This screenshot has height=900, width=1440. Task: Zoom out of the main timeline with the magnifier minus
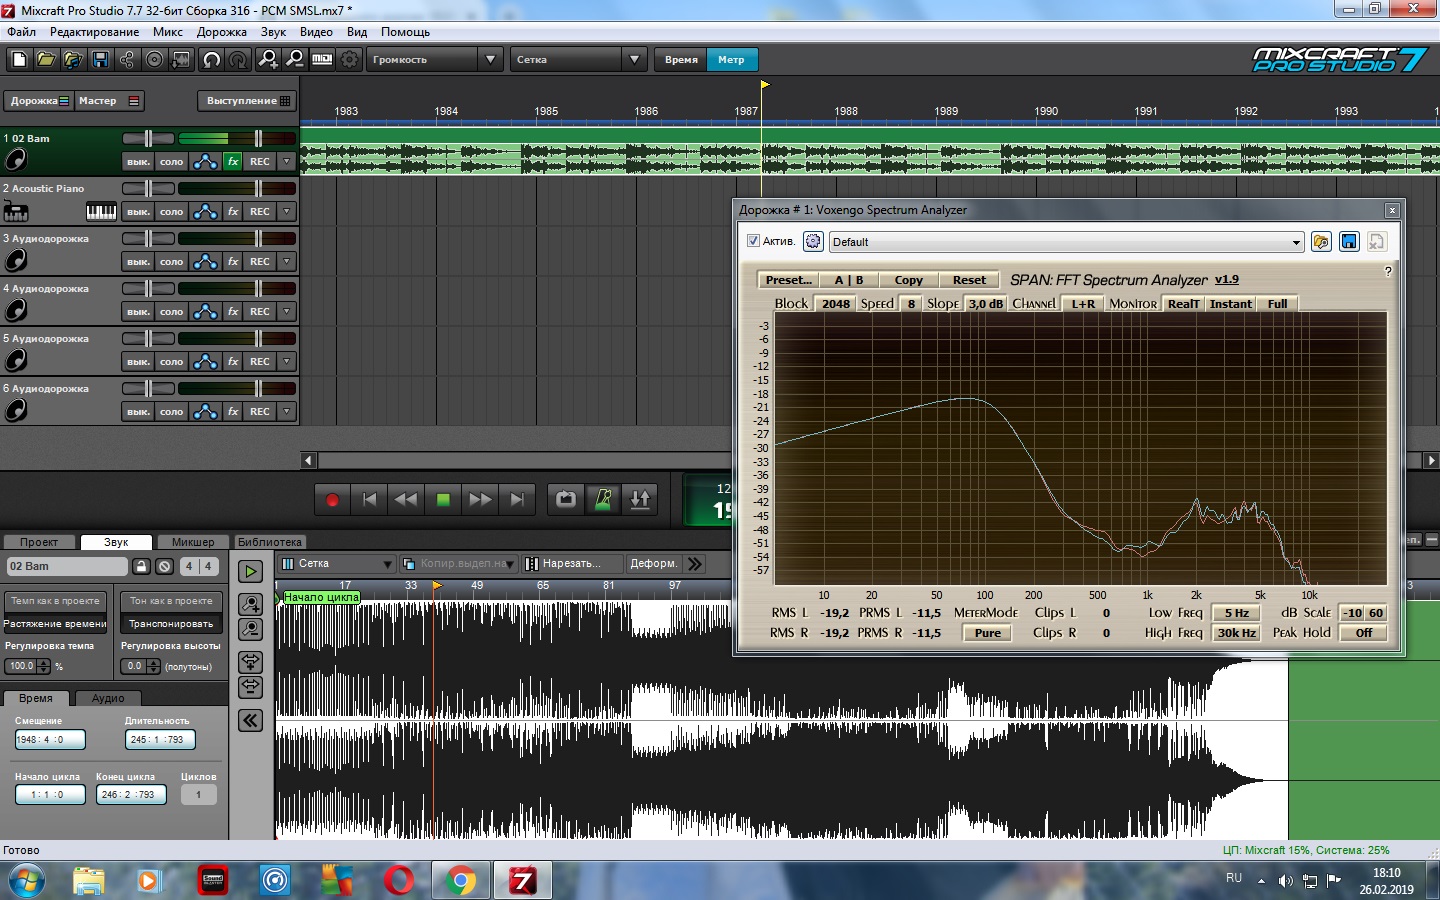tap(295, 60)
